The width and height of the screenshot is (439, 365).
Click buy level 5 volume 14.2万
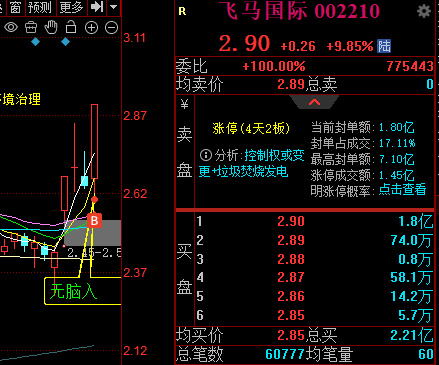tap(412, 297)
